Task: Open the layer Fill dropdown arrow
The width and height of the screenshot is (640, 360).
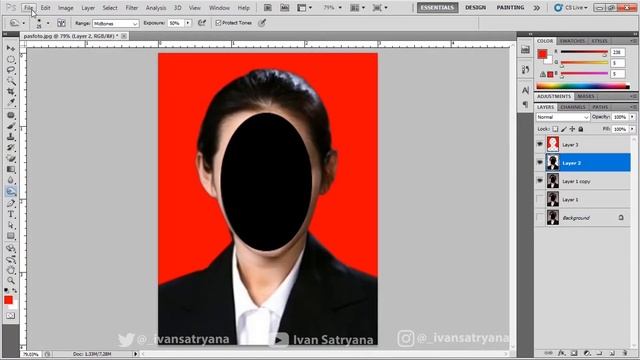Action: [x=632, y=129]
